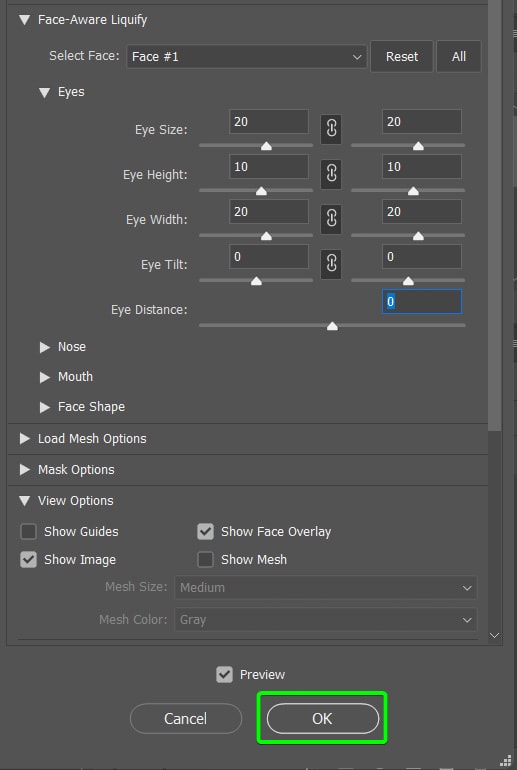Toggle the Eye Tilt link icon
The width and height of the screenshot is (517, 770).
coord(331,264)
